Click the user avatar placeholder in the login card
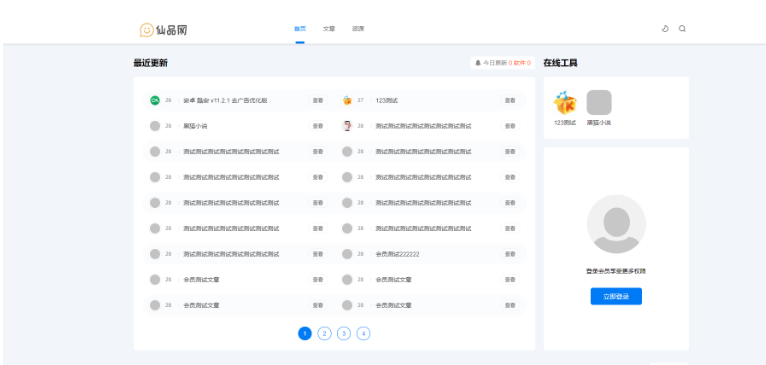 (x=616, y=224)
